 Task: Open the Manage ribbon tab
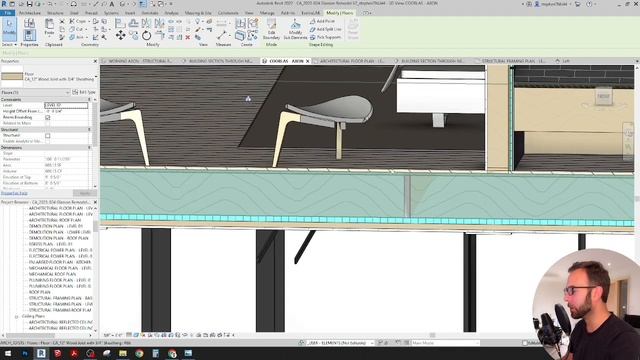click(267, 13)
